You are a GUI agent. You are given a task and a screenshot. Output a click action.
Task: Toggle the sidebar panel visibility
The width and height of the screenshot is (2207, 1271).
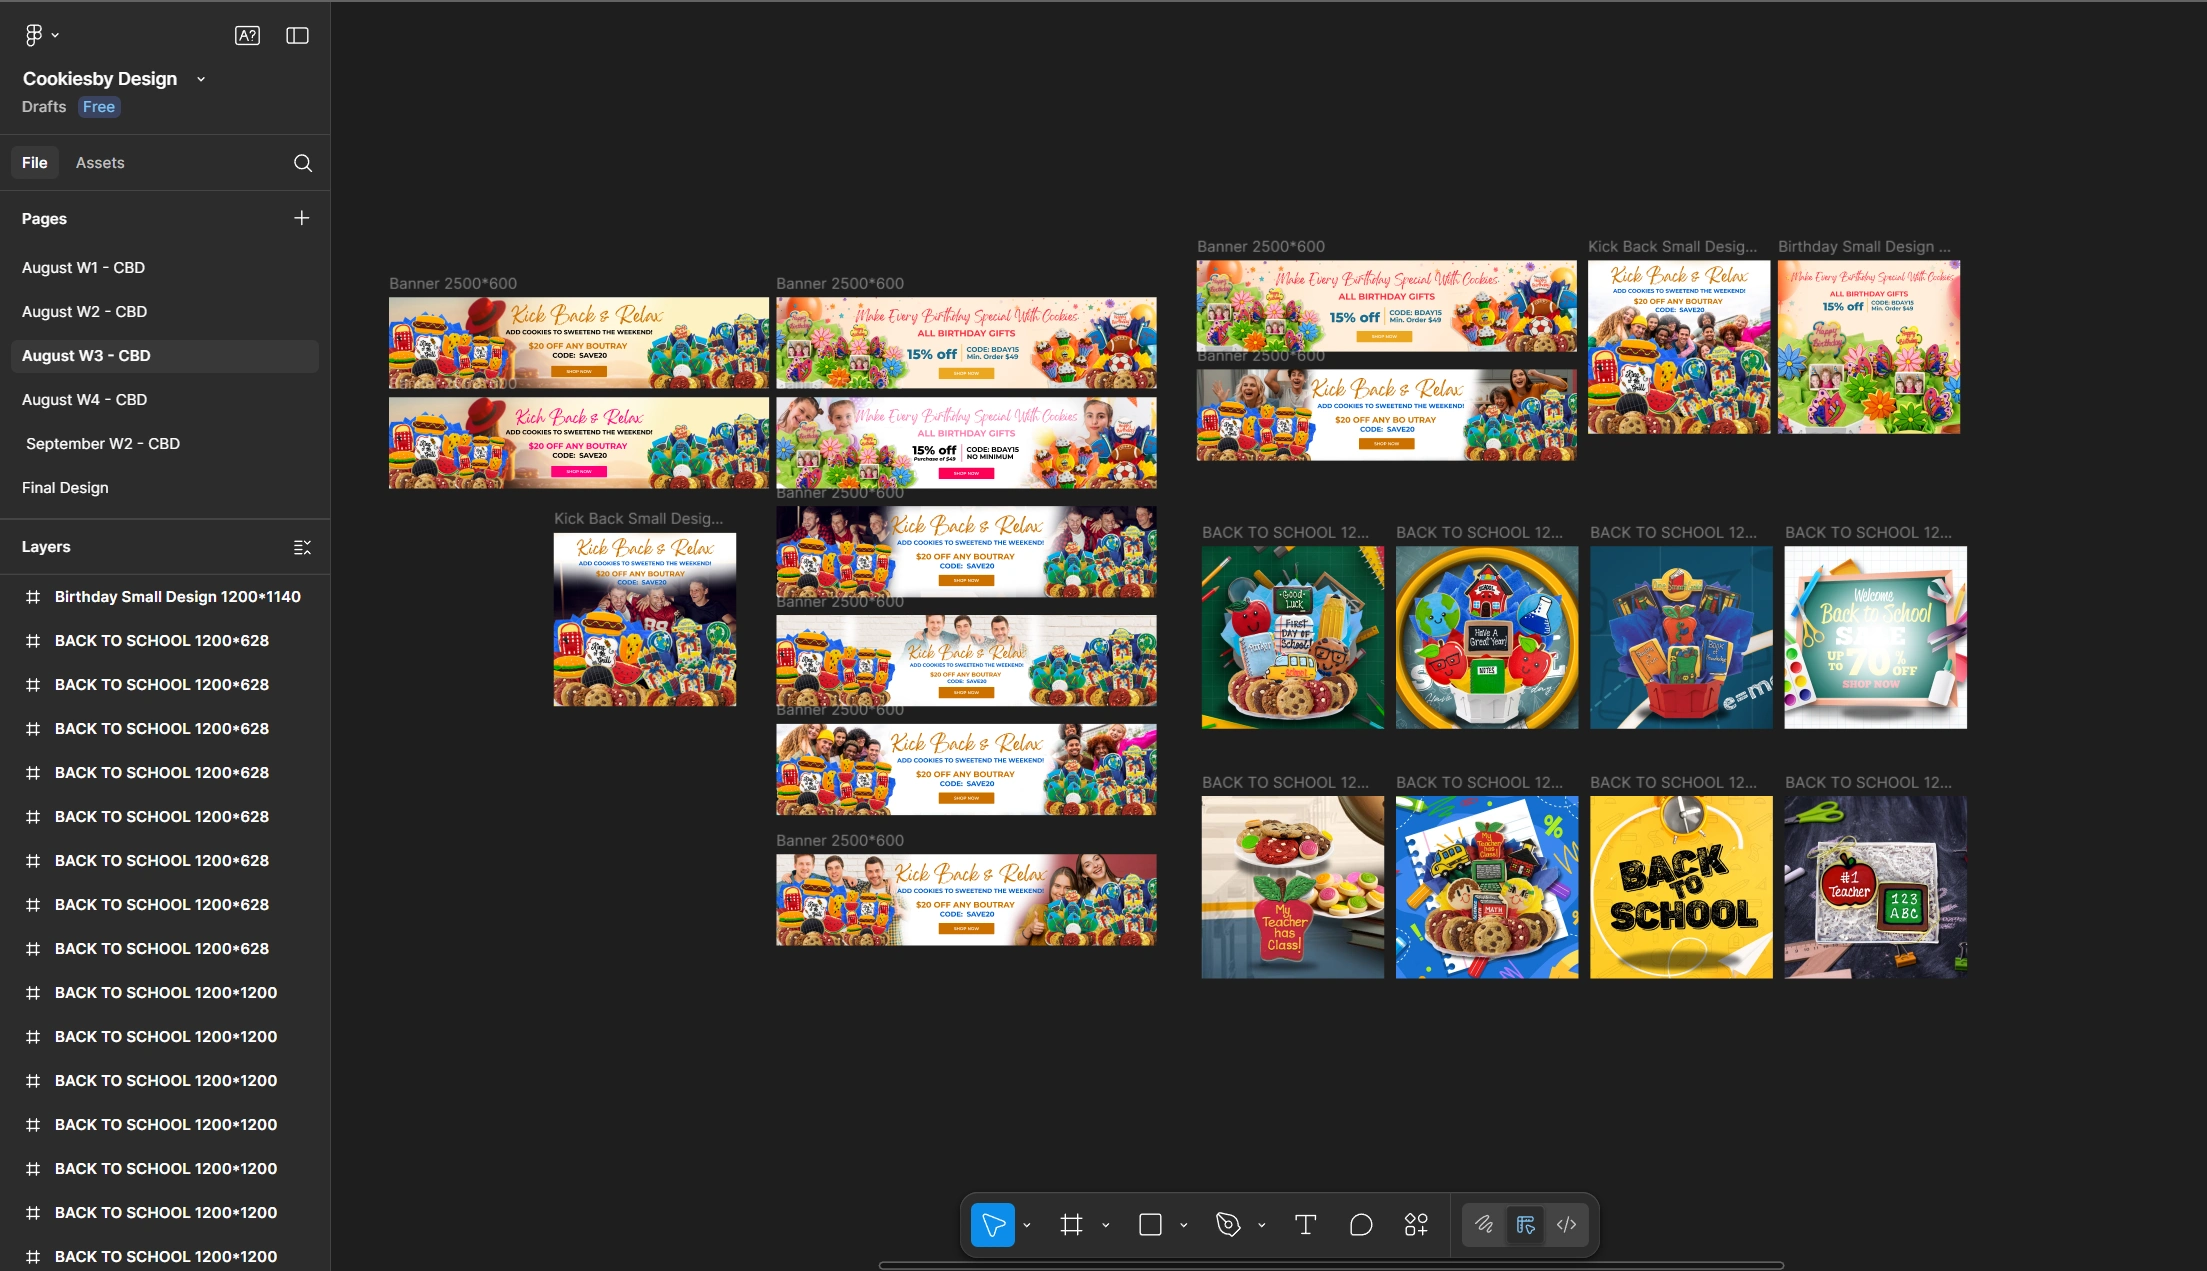coord(297,36)
